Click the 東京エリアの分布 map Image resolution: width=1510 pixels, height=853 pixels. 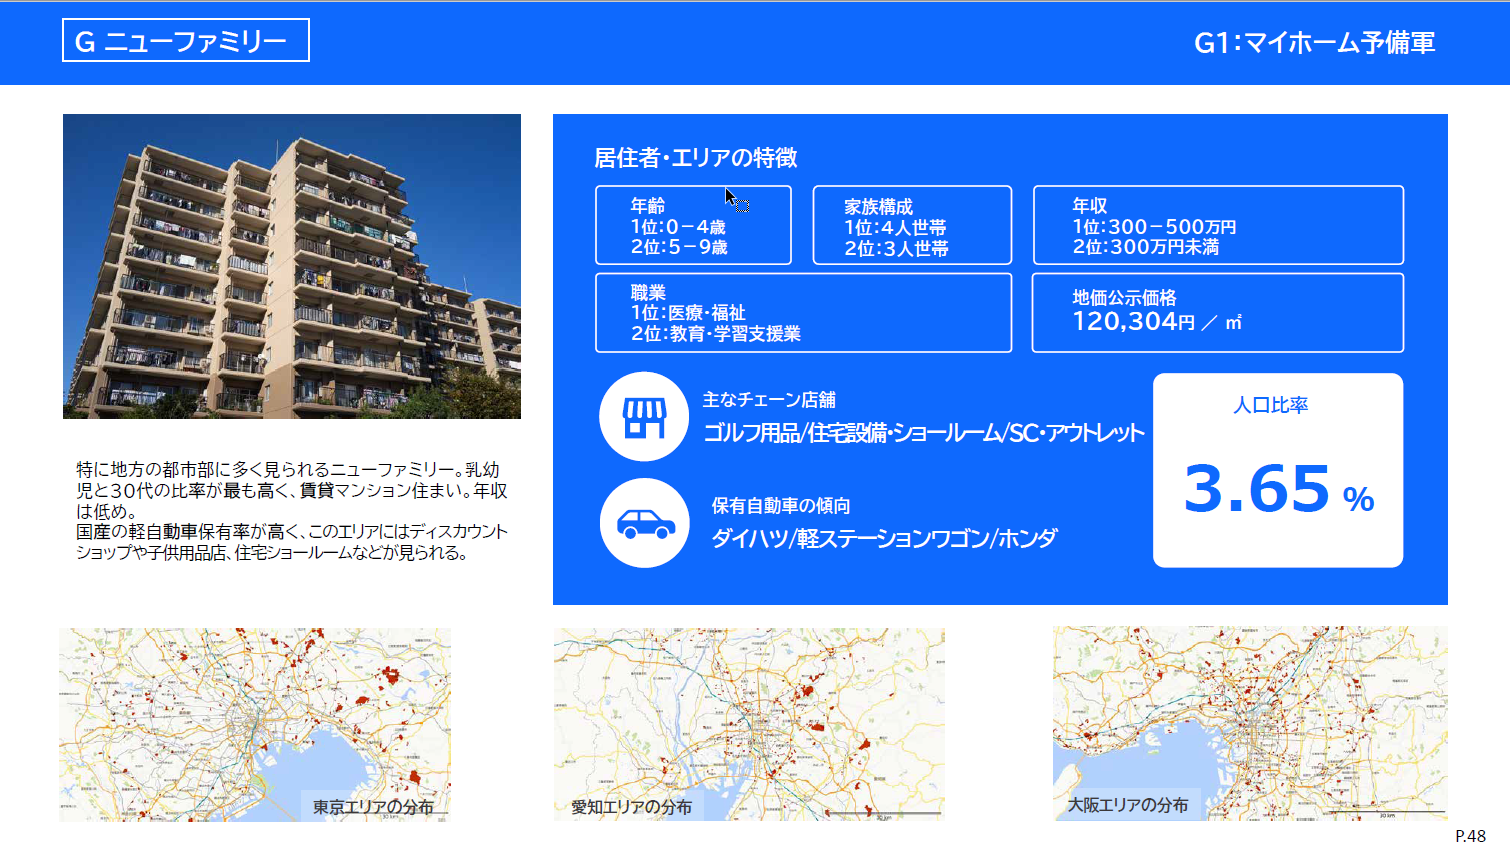pos(257,725)
